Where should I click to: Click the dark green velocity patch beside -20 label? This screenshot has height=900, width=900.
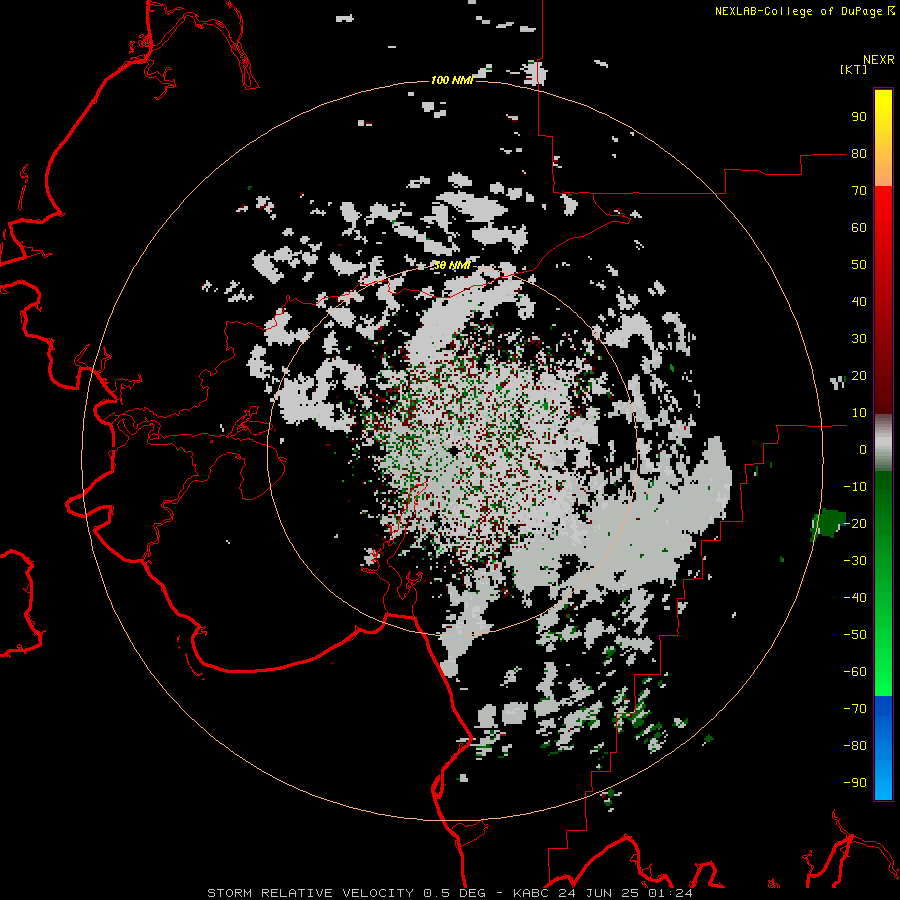pyautogui.click(x=829, y=523)
